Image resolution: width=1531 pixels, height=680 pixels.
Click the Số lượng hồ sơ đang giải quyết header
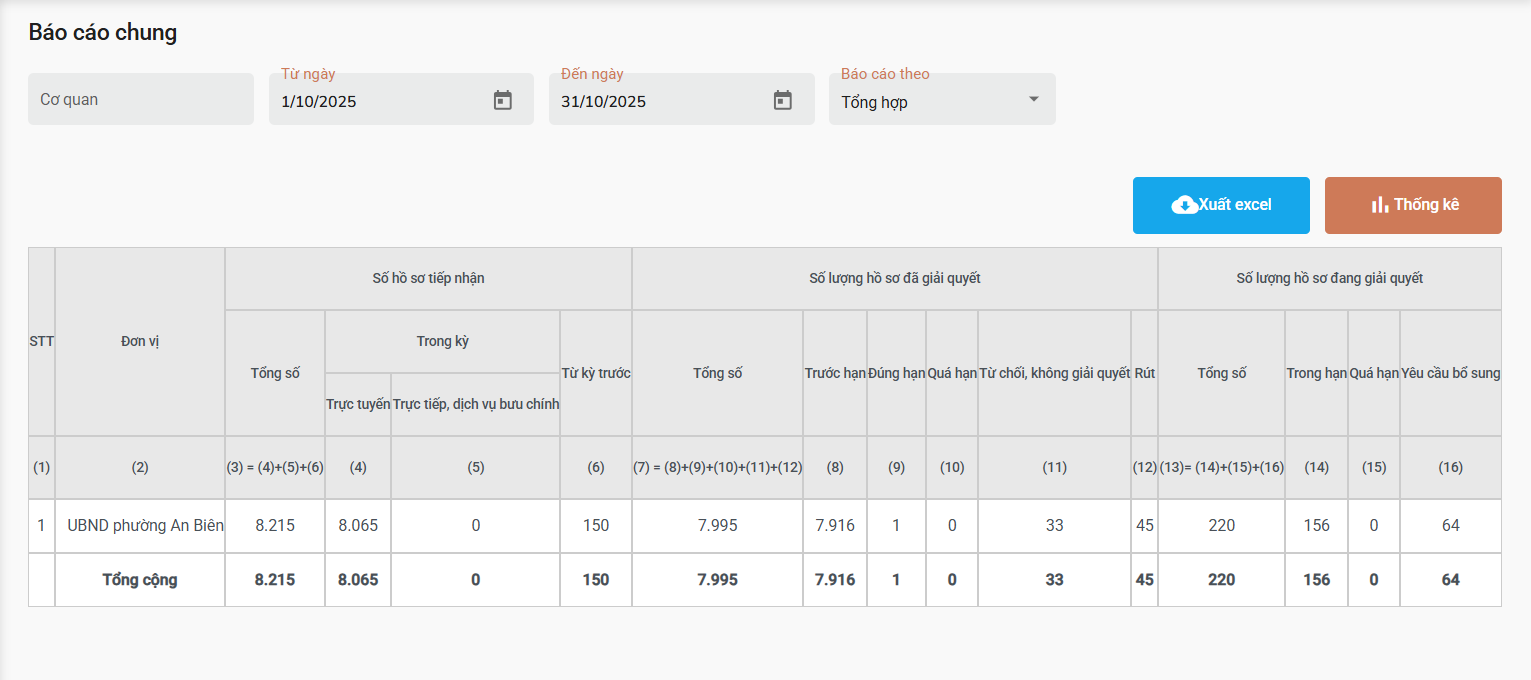point(1329,278)
